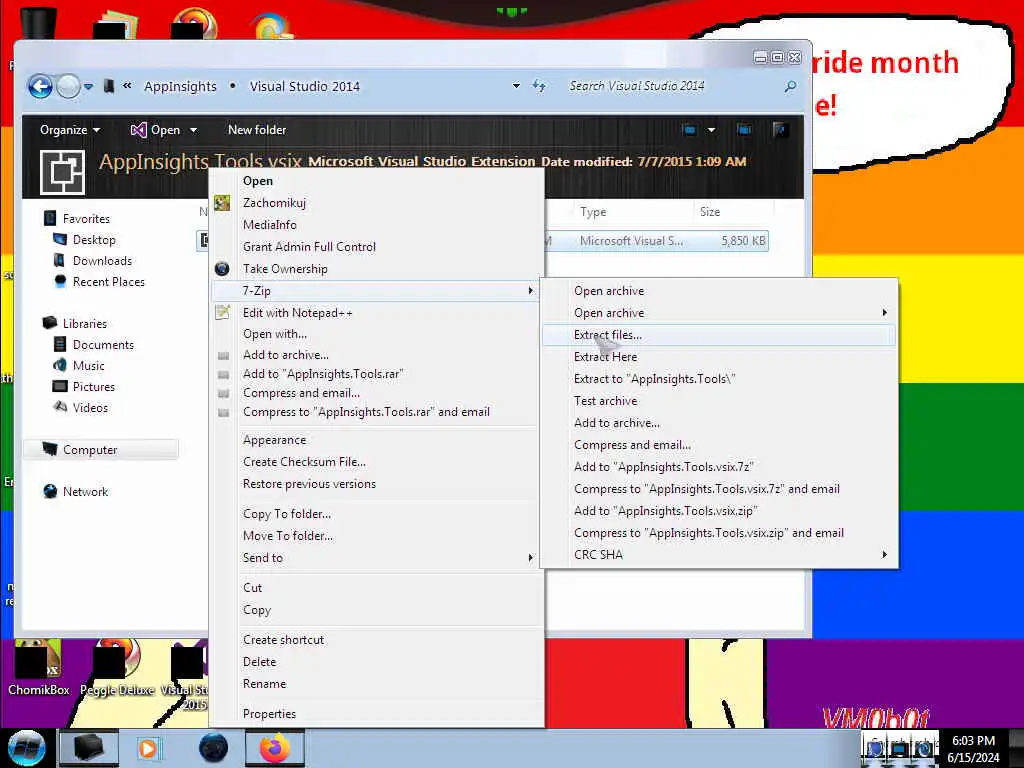Click New folder in the toolbar
Image resolution: width=1024 pixels, height=768 pixels.
(x=257, y=130)
